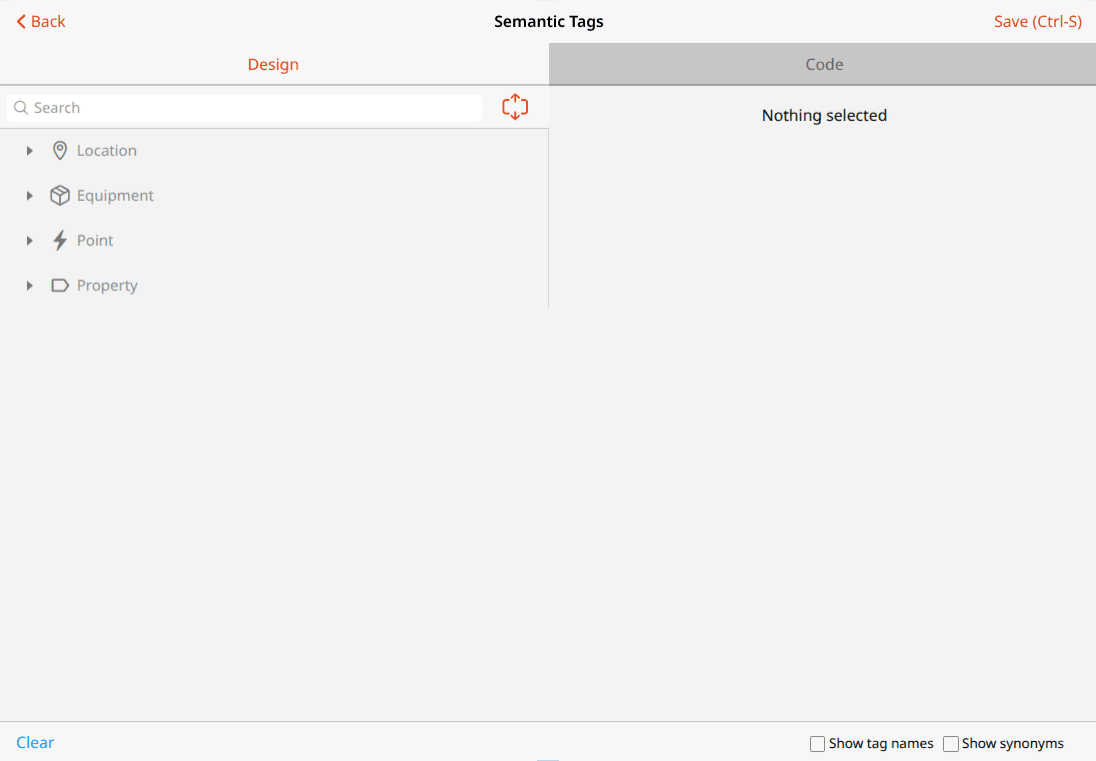
Task: Enable the Show synonyms checkbox
Action: click(x=951, y=743)
